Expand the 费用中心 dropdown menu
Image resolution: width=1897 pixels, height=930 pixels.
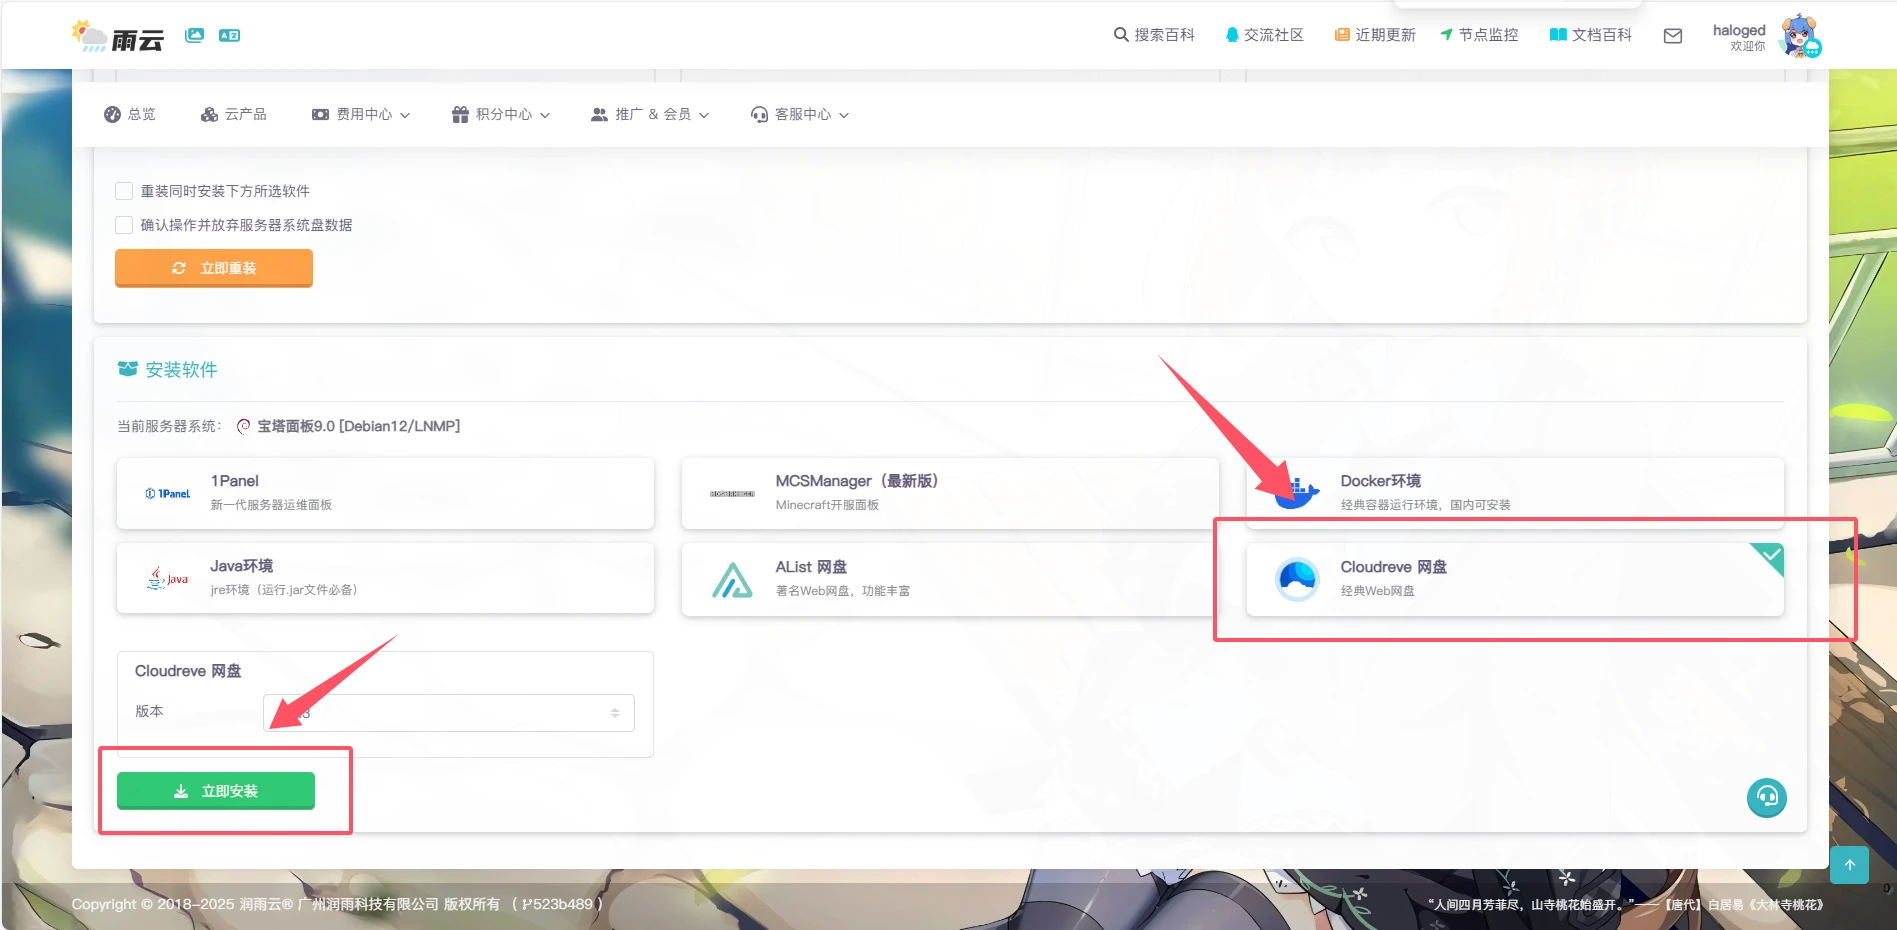pyautogui.click(x=361, y=114)
